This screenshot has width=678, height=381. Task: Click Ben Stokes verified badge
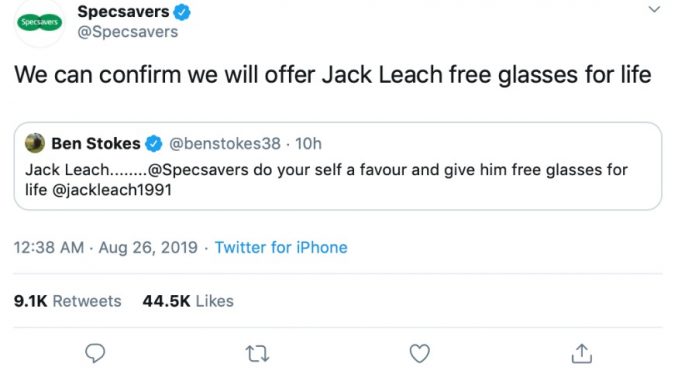click(x=154, y=144)
